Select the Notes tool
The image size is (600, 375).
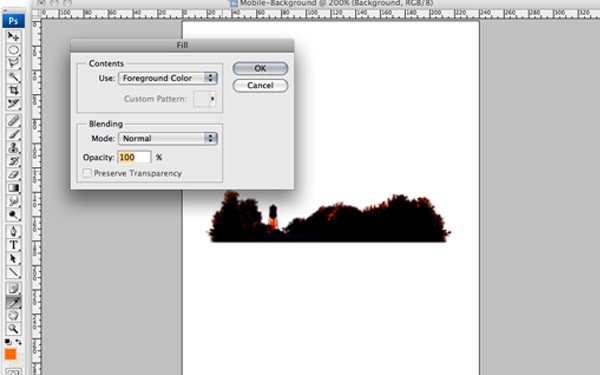(13, 288)
